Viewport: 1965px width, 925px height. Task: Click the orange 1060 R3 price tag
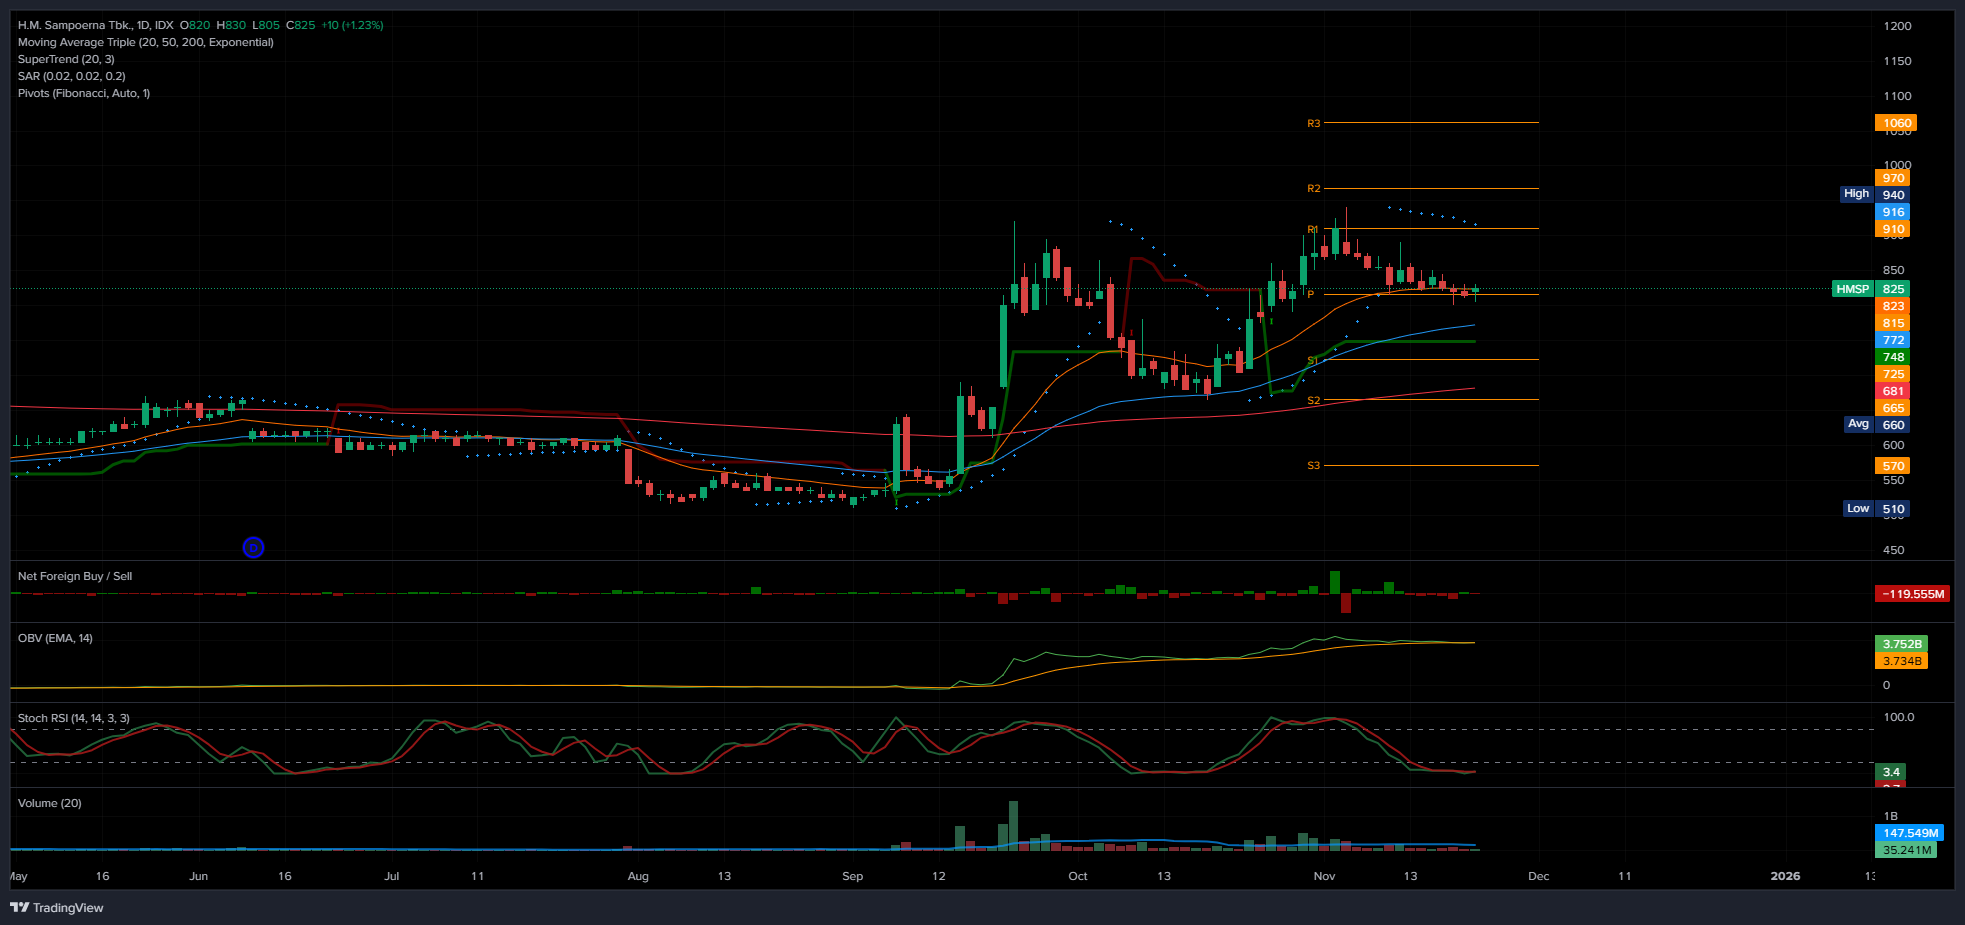click(x=1895, y=123)
